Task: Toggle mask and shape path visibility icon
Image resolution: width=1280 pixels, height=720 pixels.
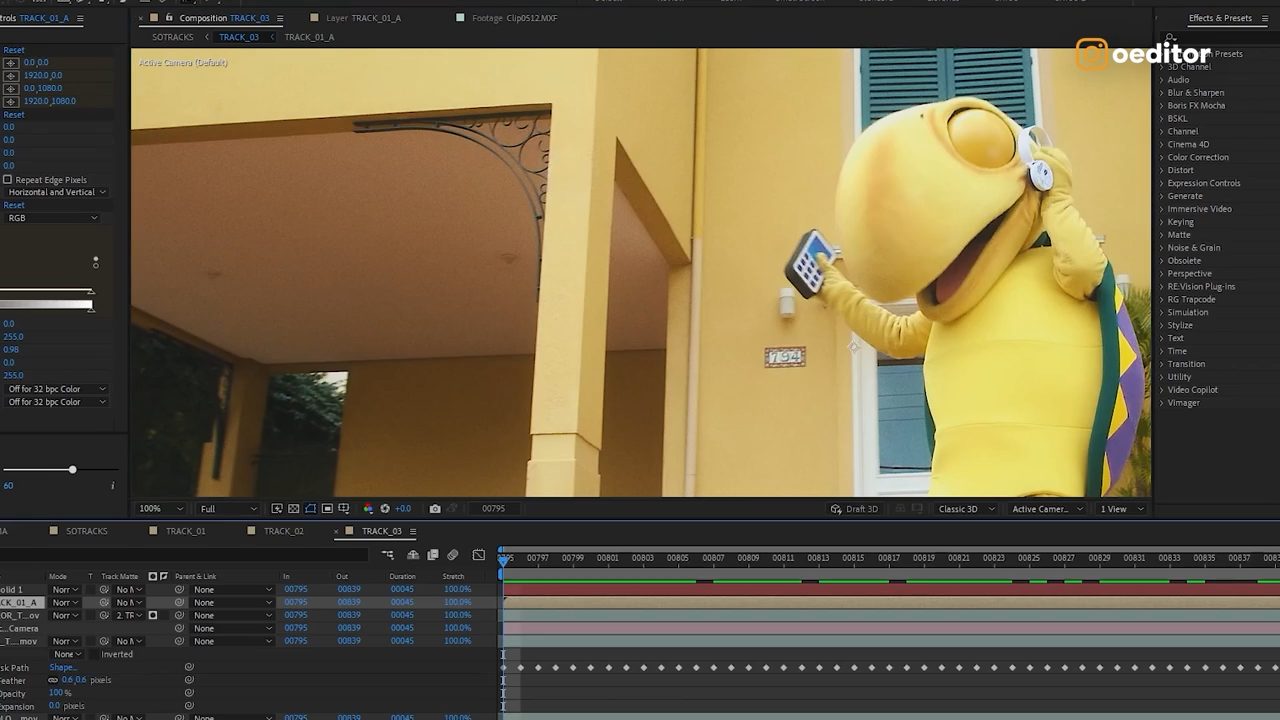Action: click(310, 509)
